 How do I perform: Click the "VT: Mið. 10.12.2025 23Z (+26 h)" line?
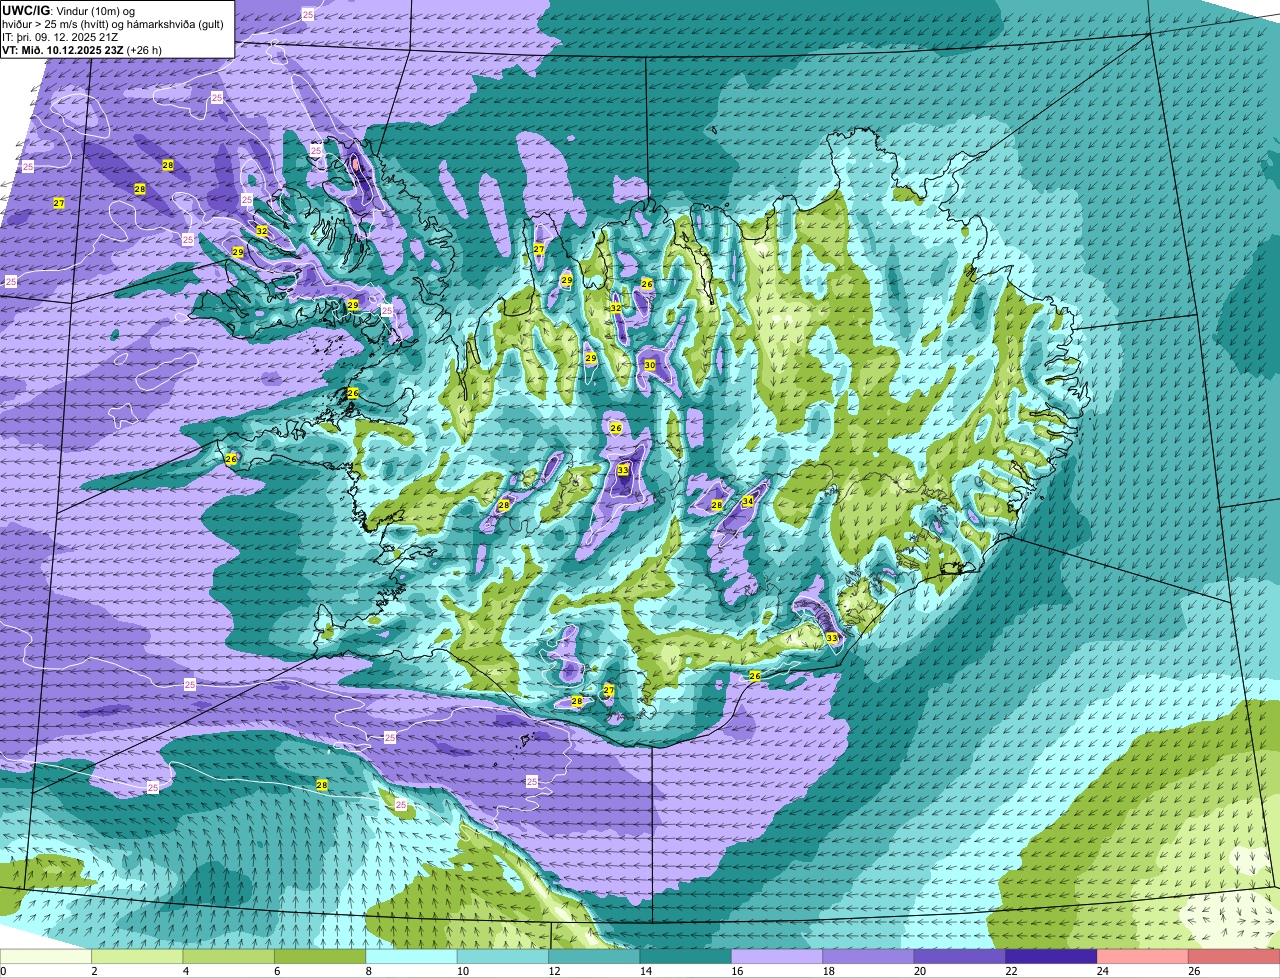(x=82, y=49)
